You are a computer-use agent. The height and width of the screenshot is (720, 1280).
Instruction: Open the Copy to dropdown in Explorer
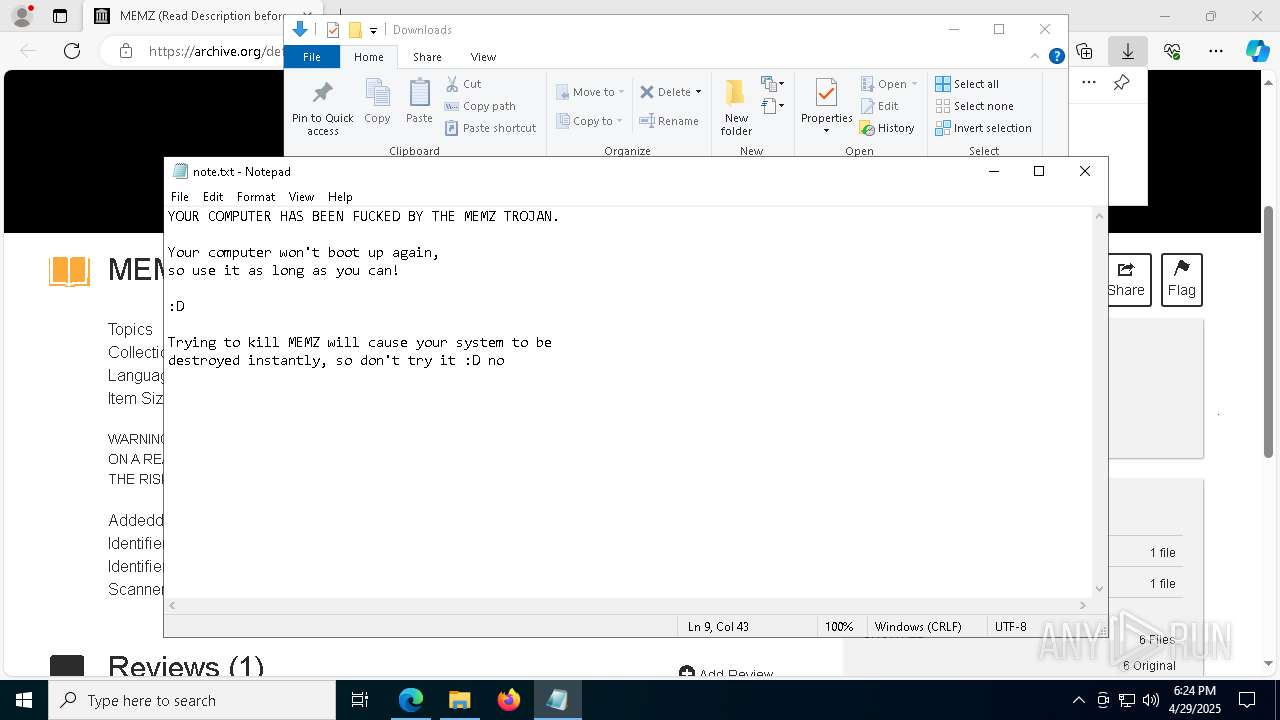click(x=589, y=121)
